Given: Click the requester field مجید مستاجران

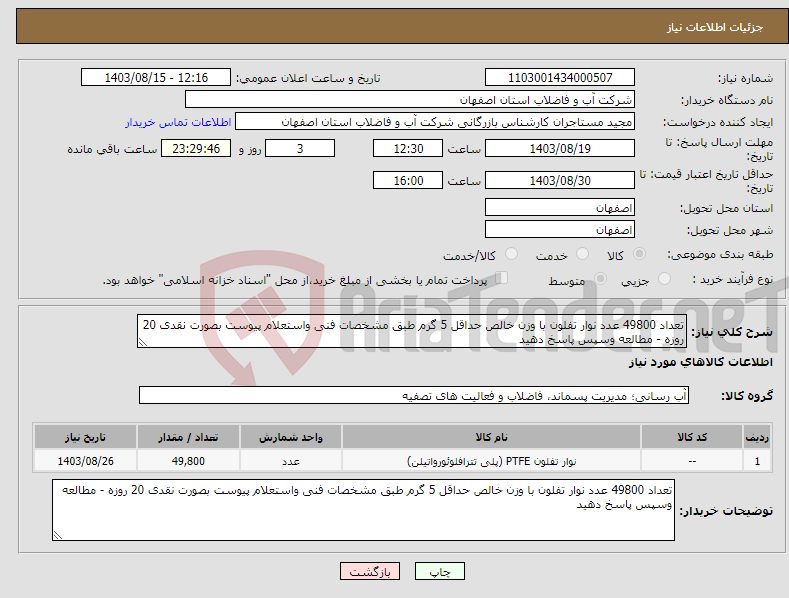Looking at the screenshot, I should (x=435, y=122).
